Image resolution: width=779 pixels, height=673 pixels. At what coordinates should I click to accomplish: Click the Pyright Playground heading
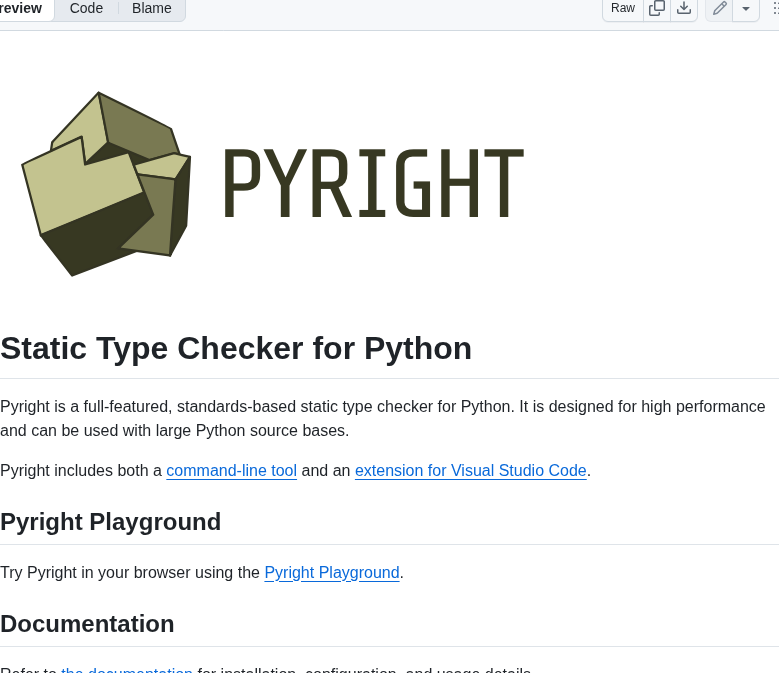110,522
